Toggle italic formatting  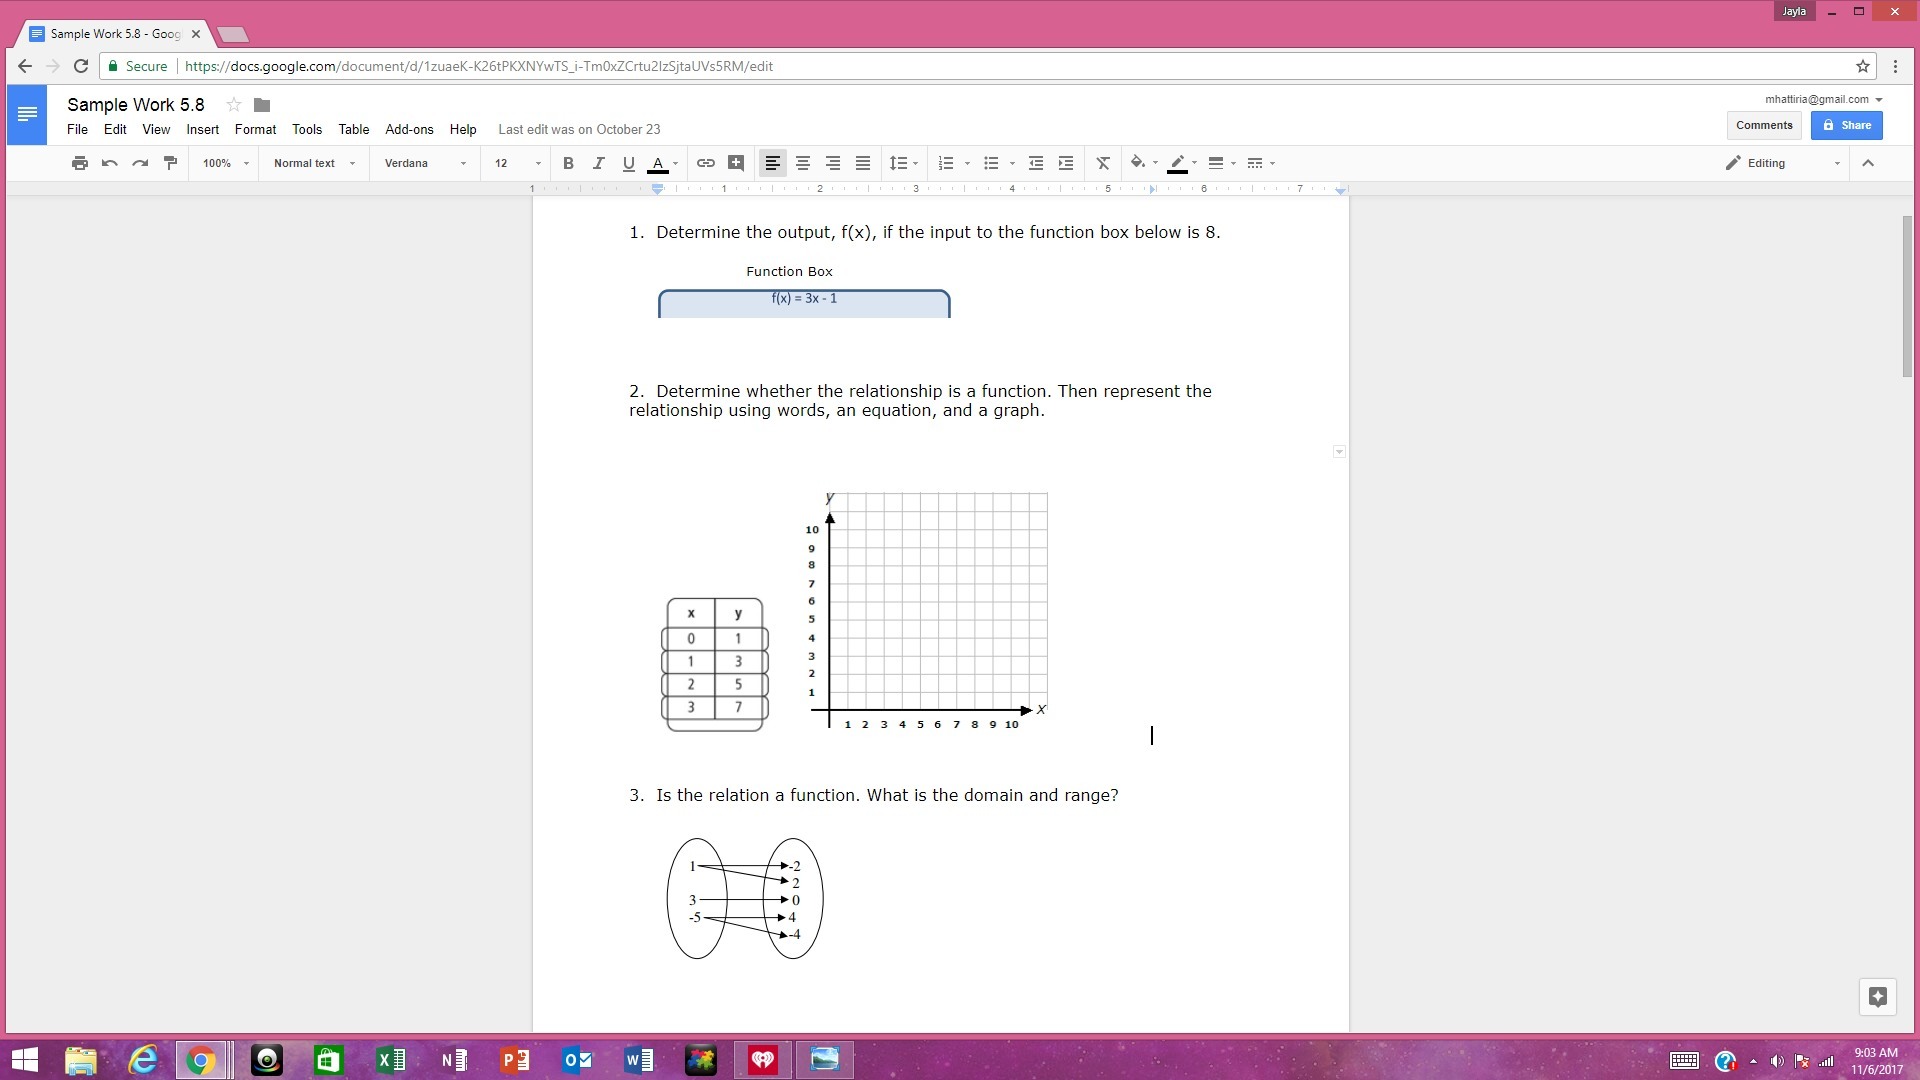point(598,163)
